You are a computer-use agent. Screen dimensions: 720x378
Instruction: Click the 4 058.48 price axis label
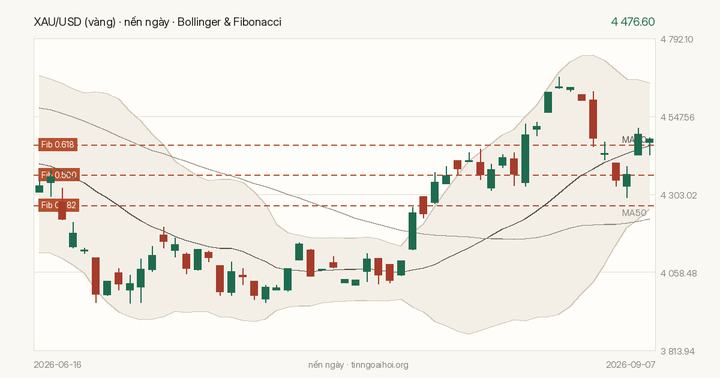678,274
